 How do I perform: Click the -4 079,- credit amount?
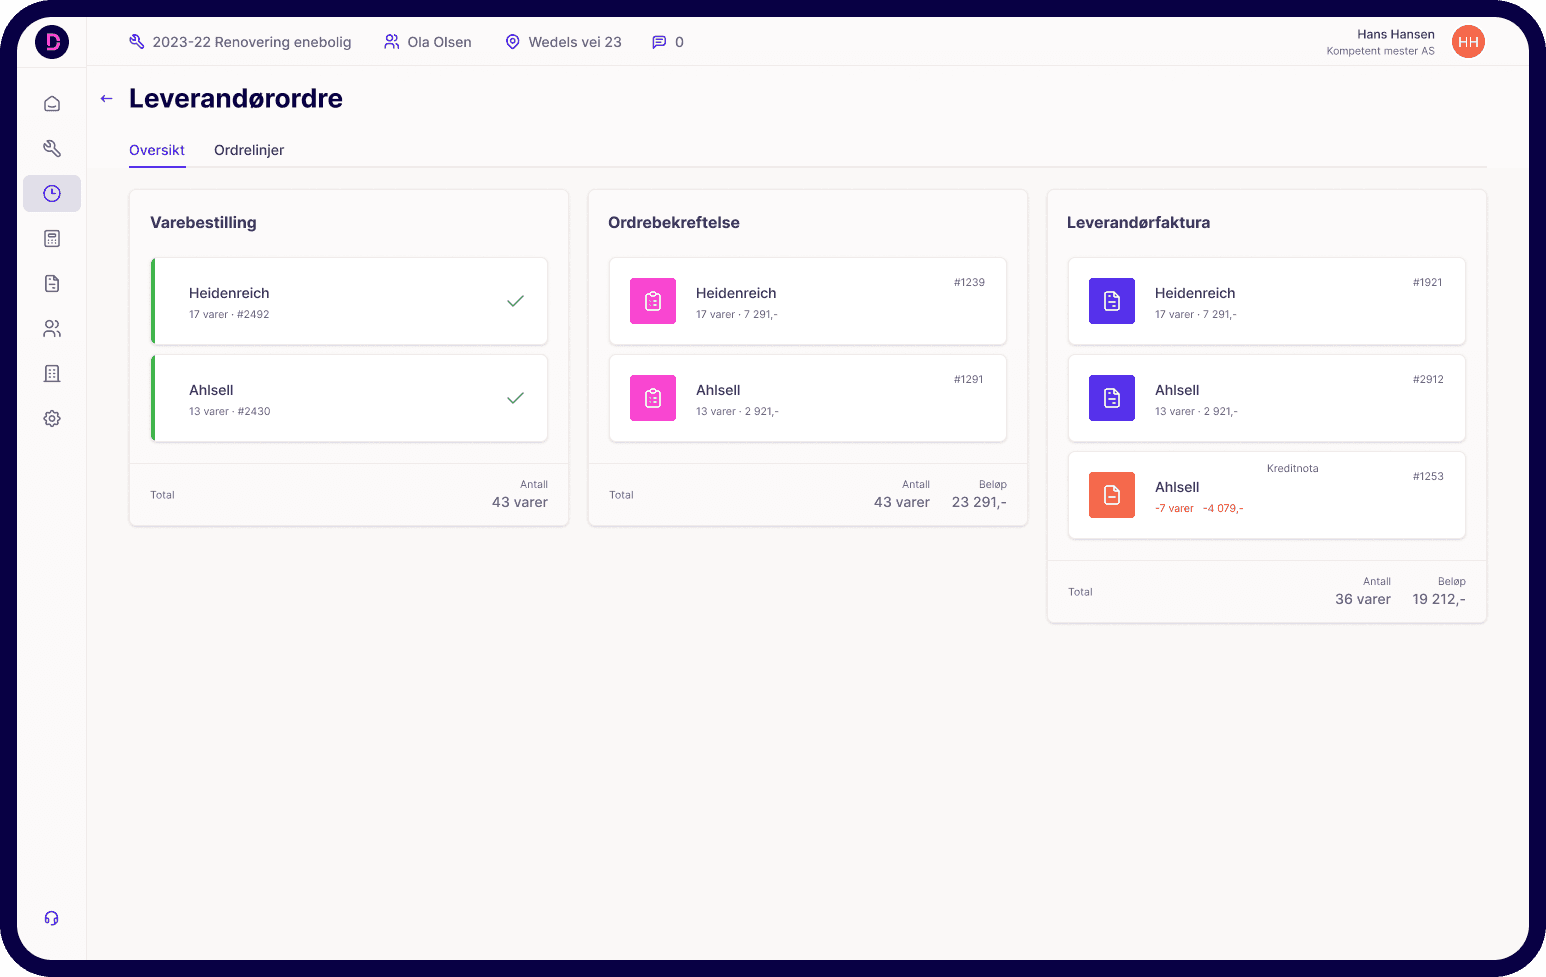pyautogui.click(x=1223, y=508)
